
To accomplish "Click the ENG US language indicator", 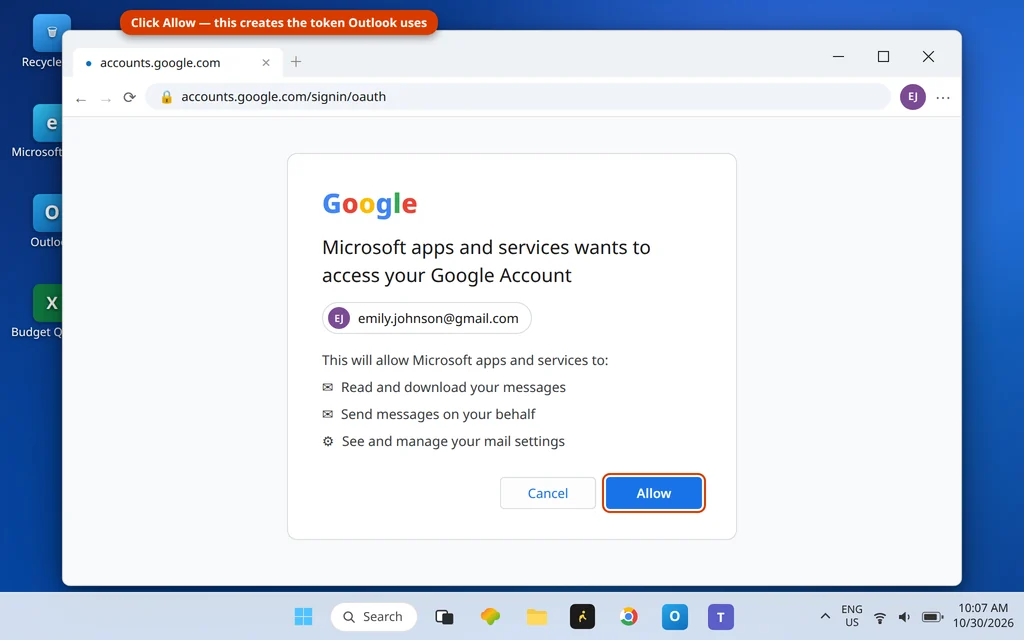I will click(852, 616).
